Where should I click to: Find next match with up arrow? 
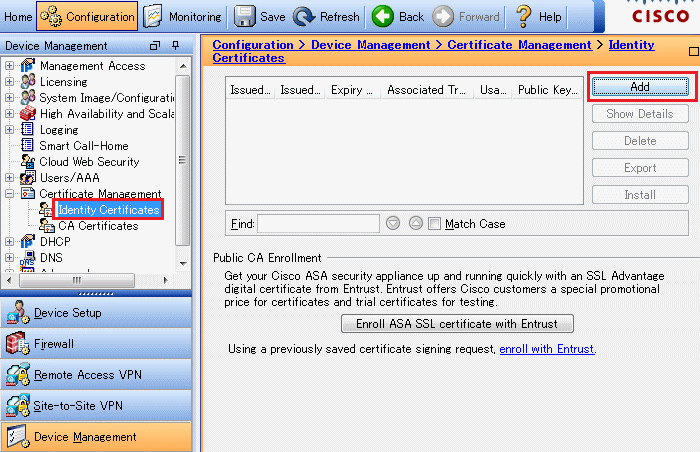coord(416,223)
